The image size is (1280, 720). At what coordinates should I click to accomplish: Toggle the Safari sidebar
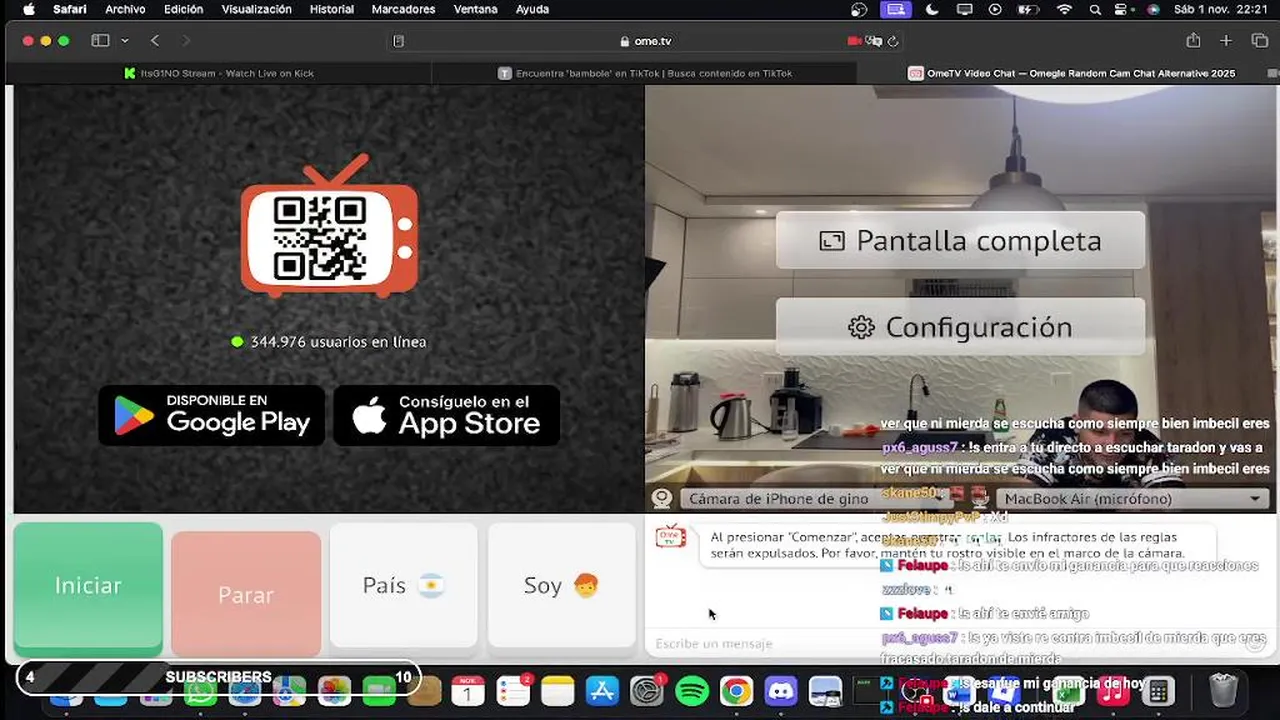(x=100, y=41)
